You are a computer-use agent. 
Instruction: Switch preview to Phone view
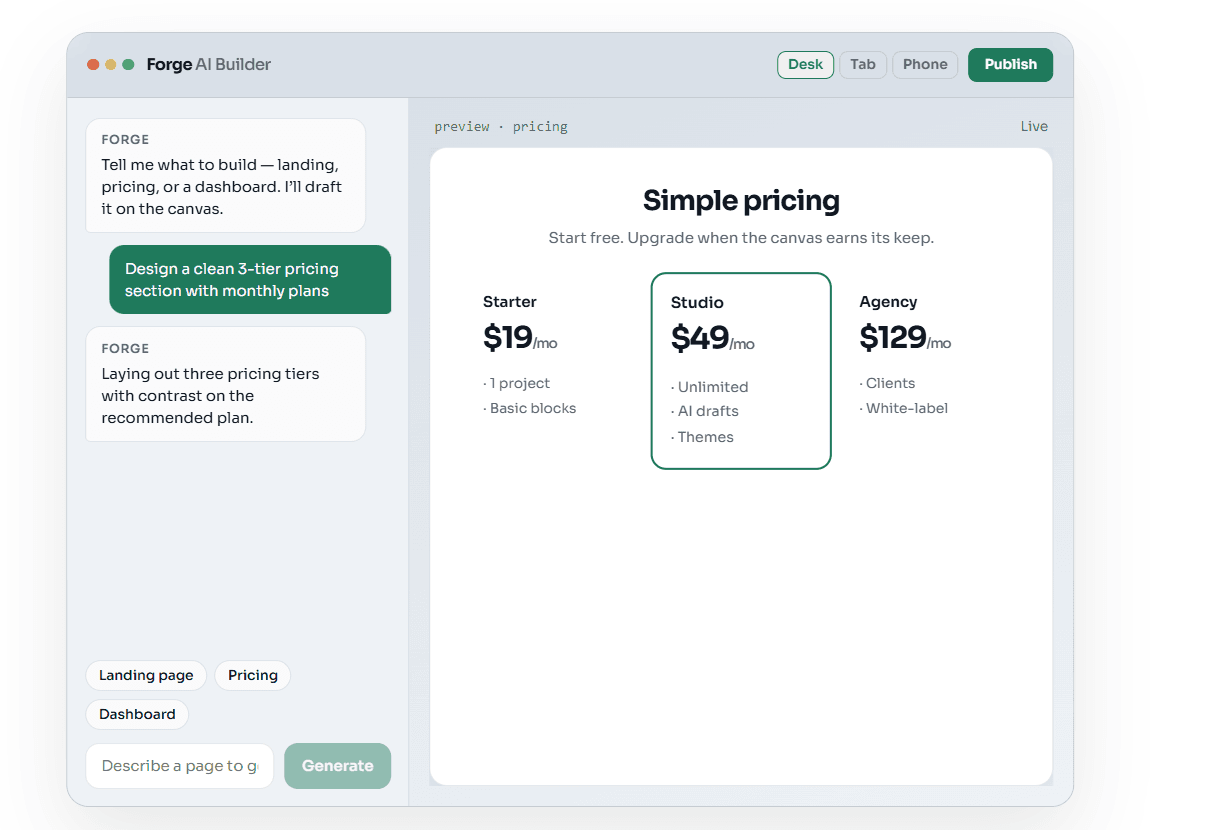[x=925, y=65]
